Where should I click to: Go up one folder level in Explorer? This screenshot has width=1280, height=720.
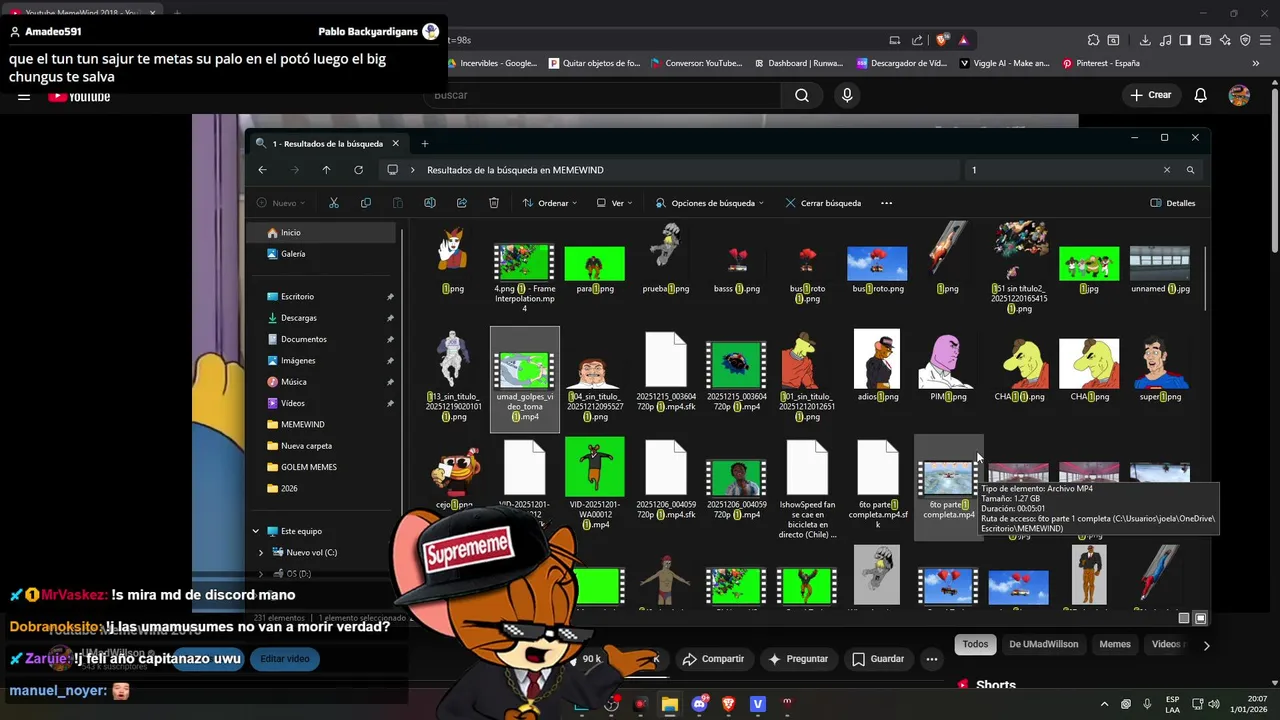pyautogui.click(x=326, y=170)
